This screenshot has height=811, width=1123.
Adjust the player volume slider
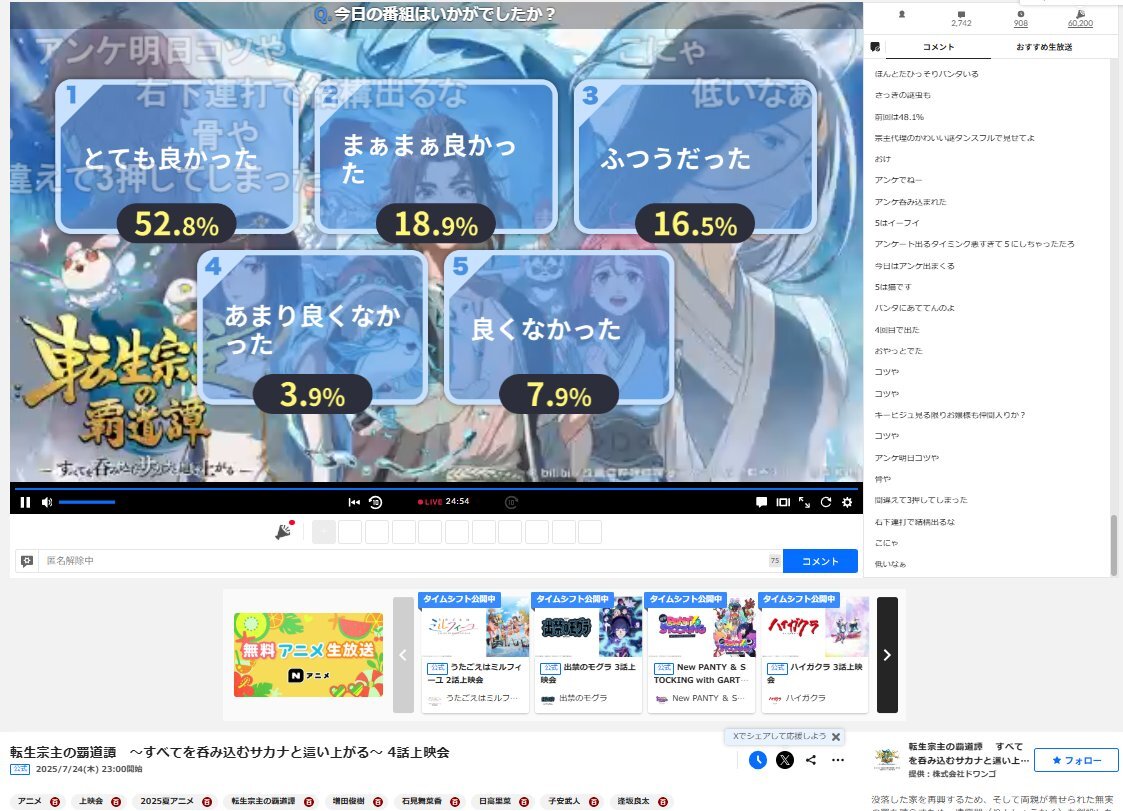tap(87, 502)
